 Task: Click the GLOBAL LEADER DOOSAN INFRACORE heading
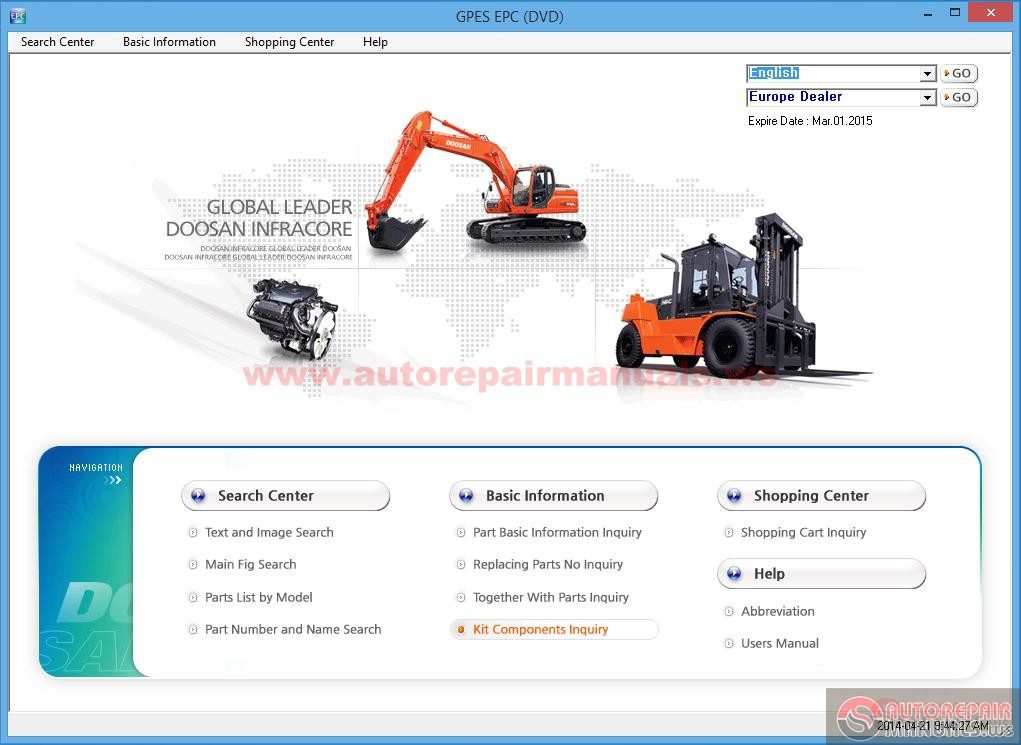pyautogui.click(x=259, y=218)
